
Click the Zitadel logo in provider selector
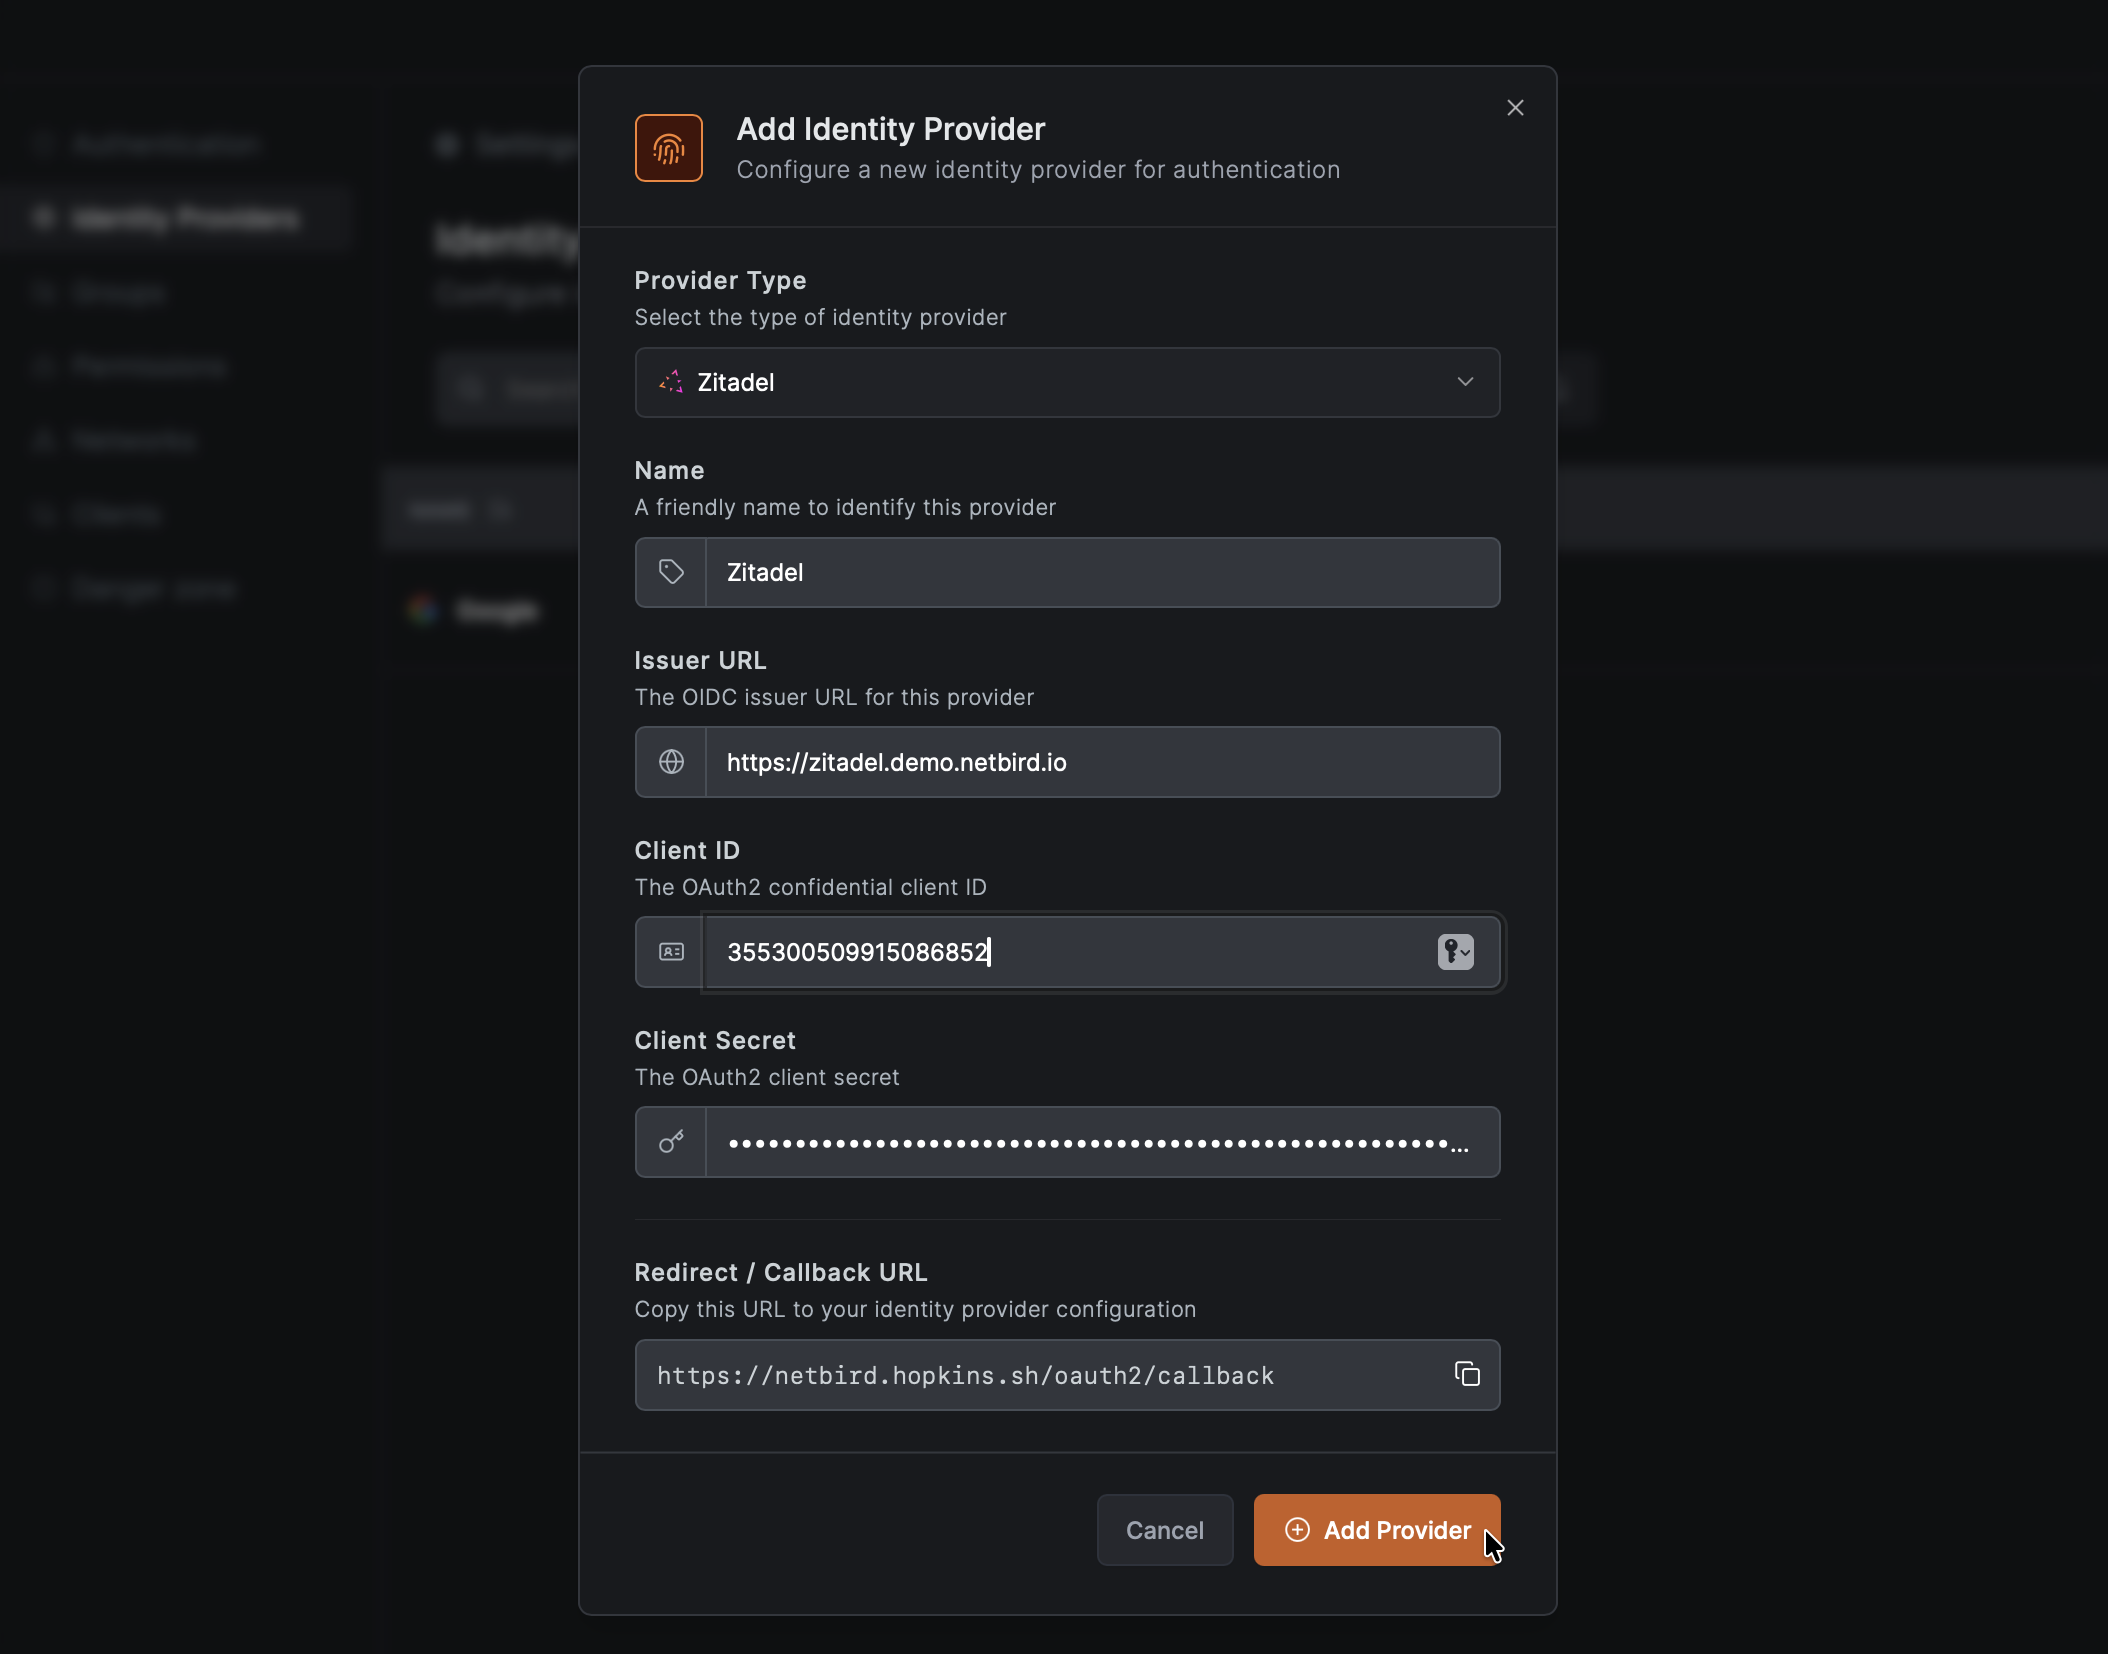[671, 382]
